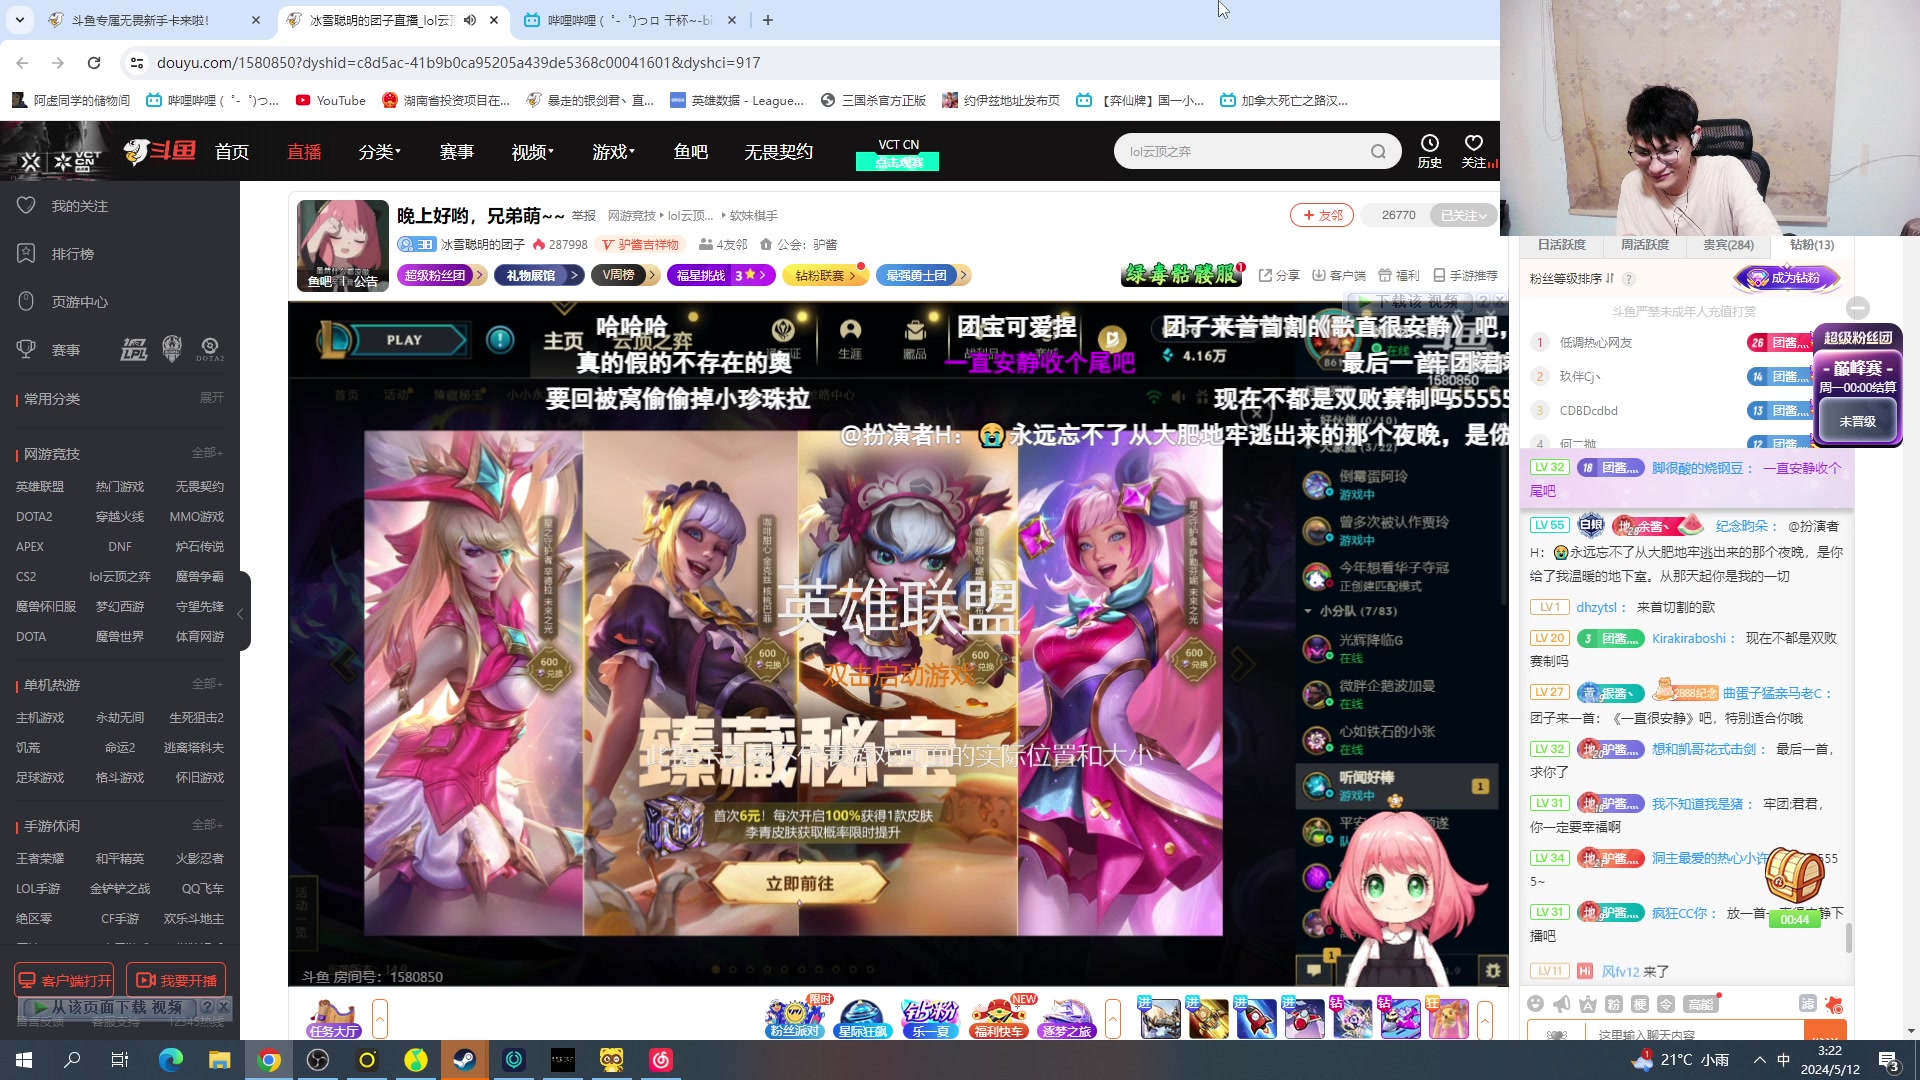This screenshot has height=1080, width=1920.
Task: Open the 英雄联盟 category in the sidebar
Action: [40, 487]
